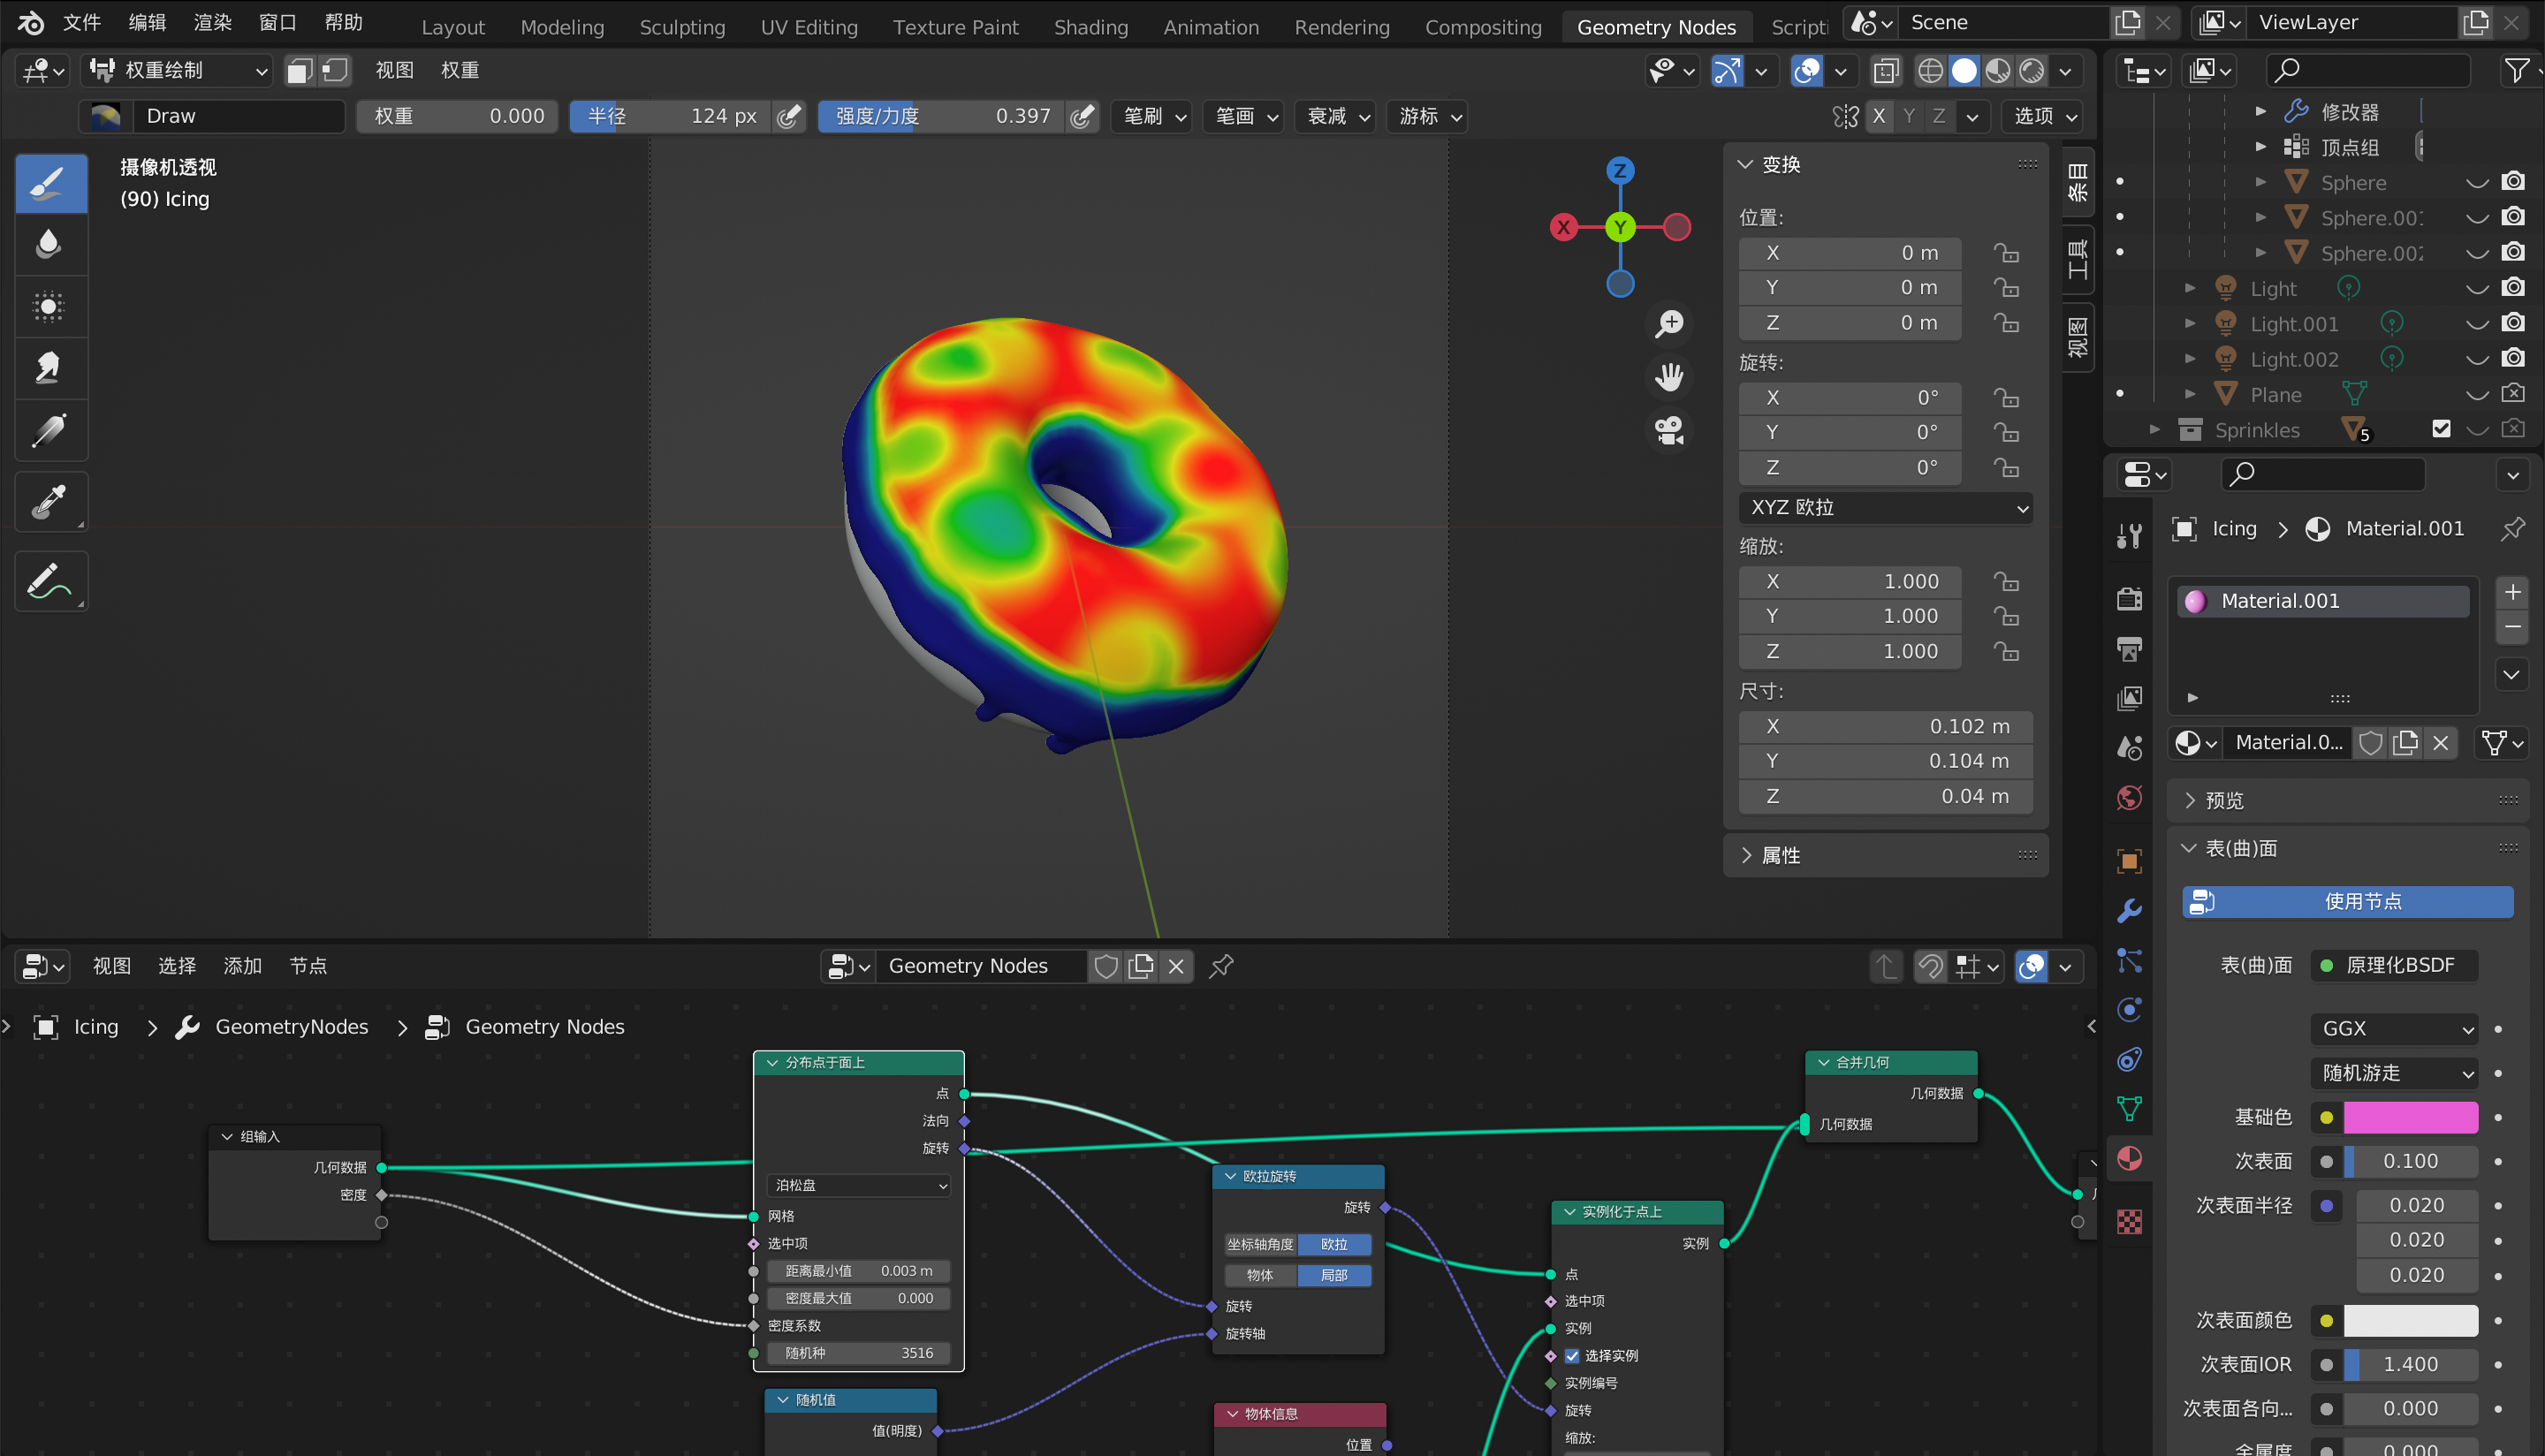Toggle camera view icon in viewport
This screenshot has height=1456, width=2545.
[x=1669, y=431]
